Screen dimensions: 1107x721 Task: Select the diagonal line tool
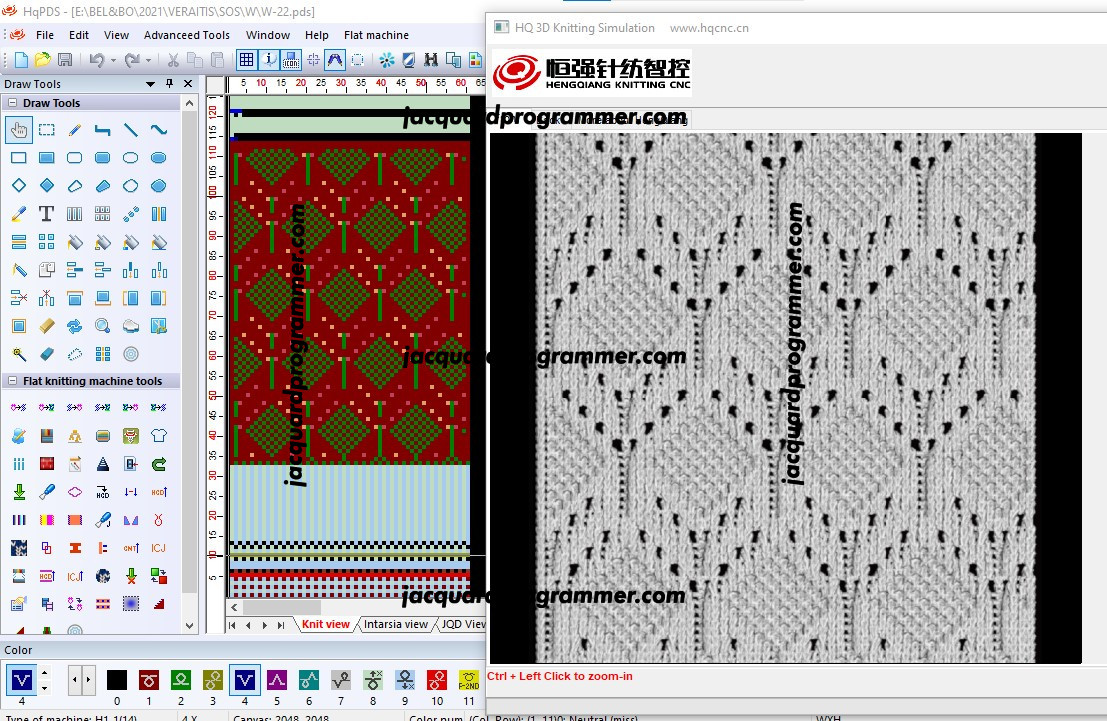[131, 130]
